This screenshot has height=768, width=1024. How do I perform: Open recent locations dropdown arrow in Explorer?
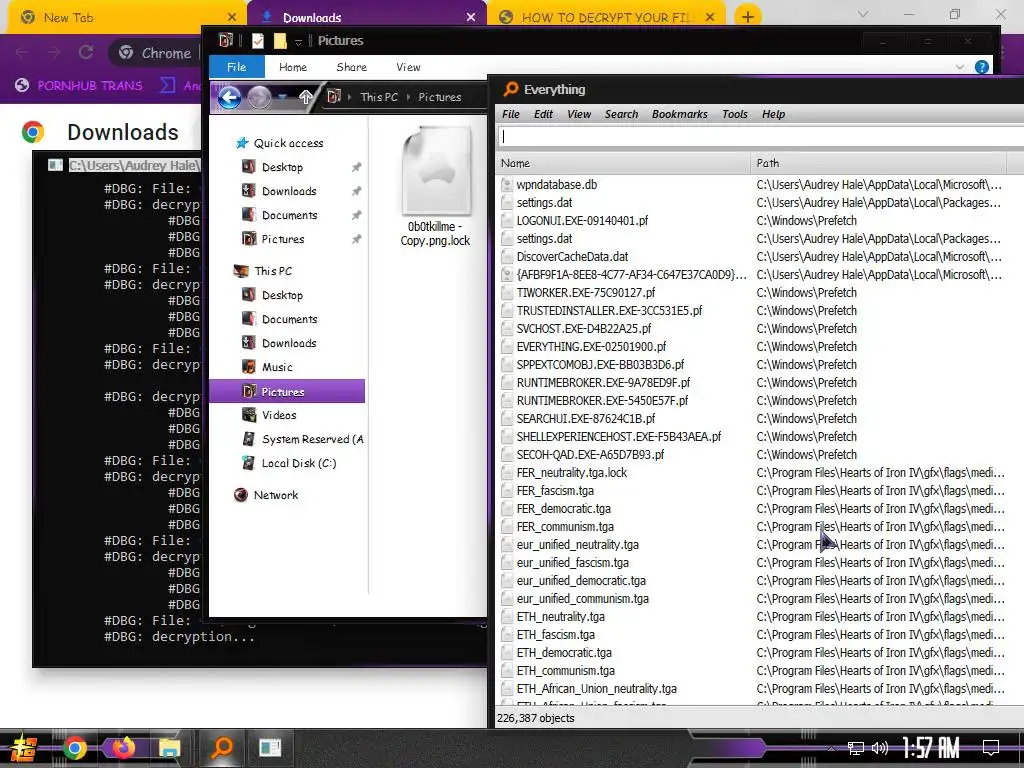pyautogui.click(x=282, y=97)
